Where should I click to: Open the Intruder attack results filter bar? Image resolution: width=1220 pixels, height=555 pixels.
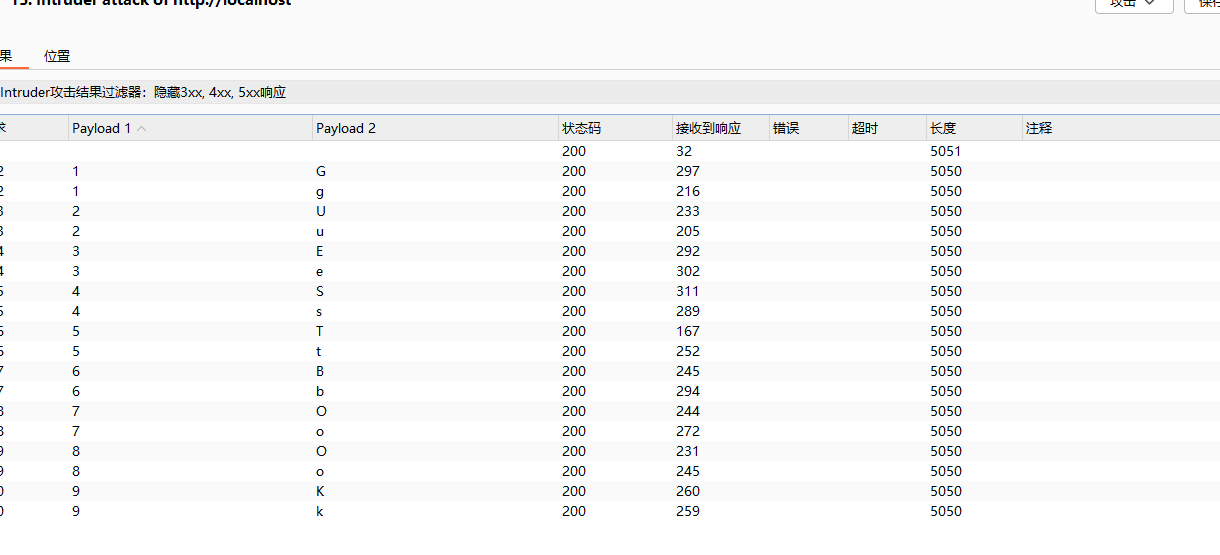click(x=143, y=92)
